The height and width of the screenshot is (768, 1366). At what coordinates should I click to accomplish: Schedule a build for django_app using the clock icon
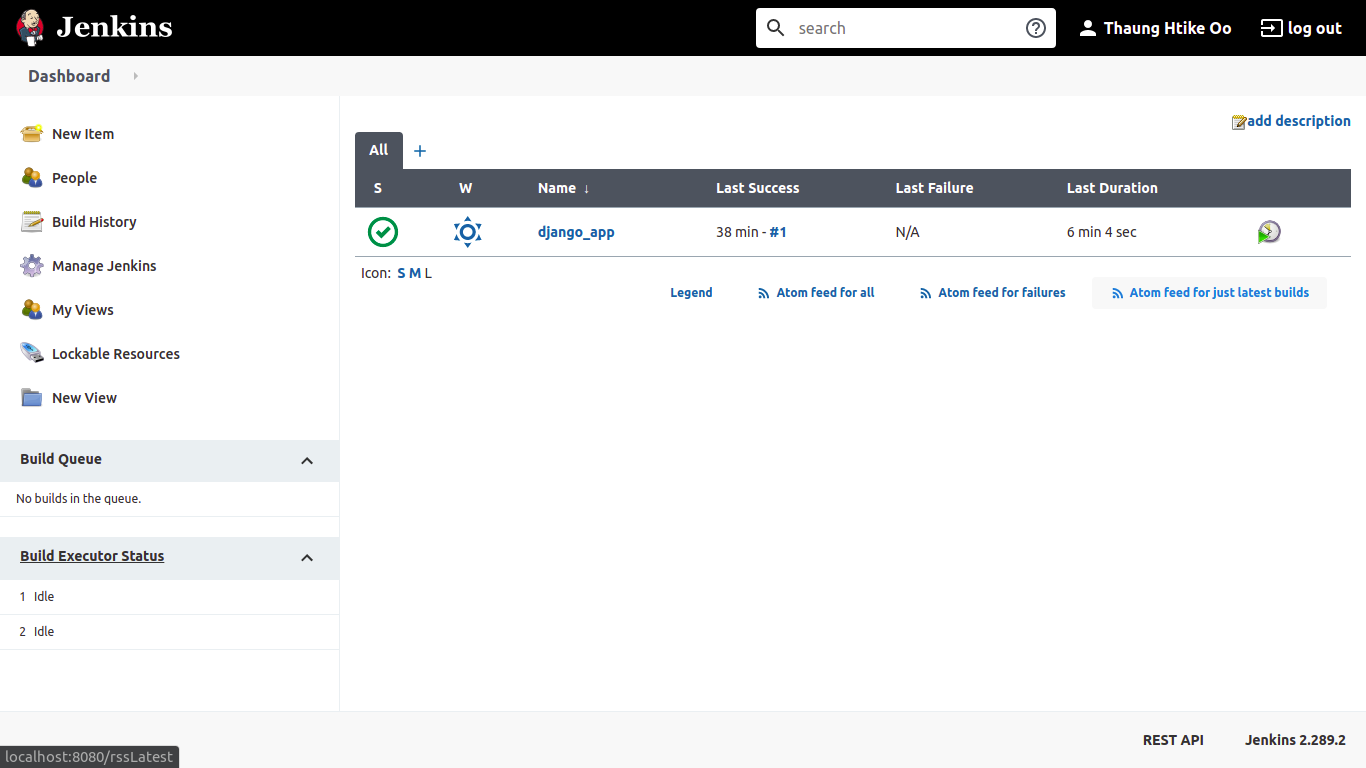tap(1269, 232)
